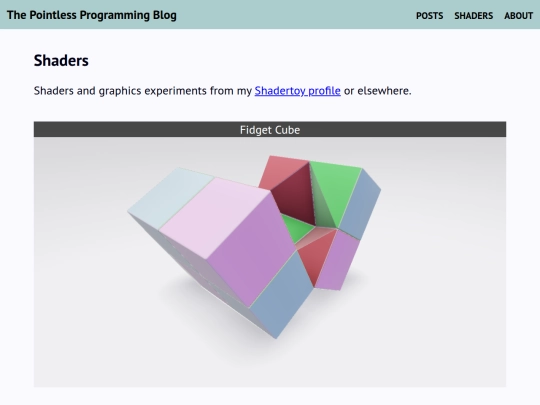Click the Fidget Cube title bar
This screenshot has height=405, width=540.
coord(270,129)
